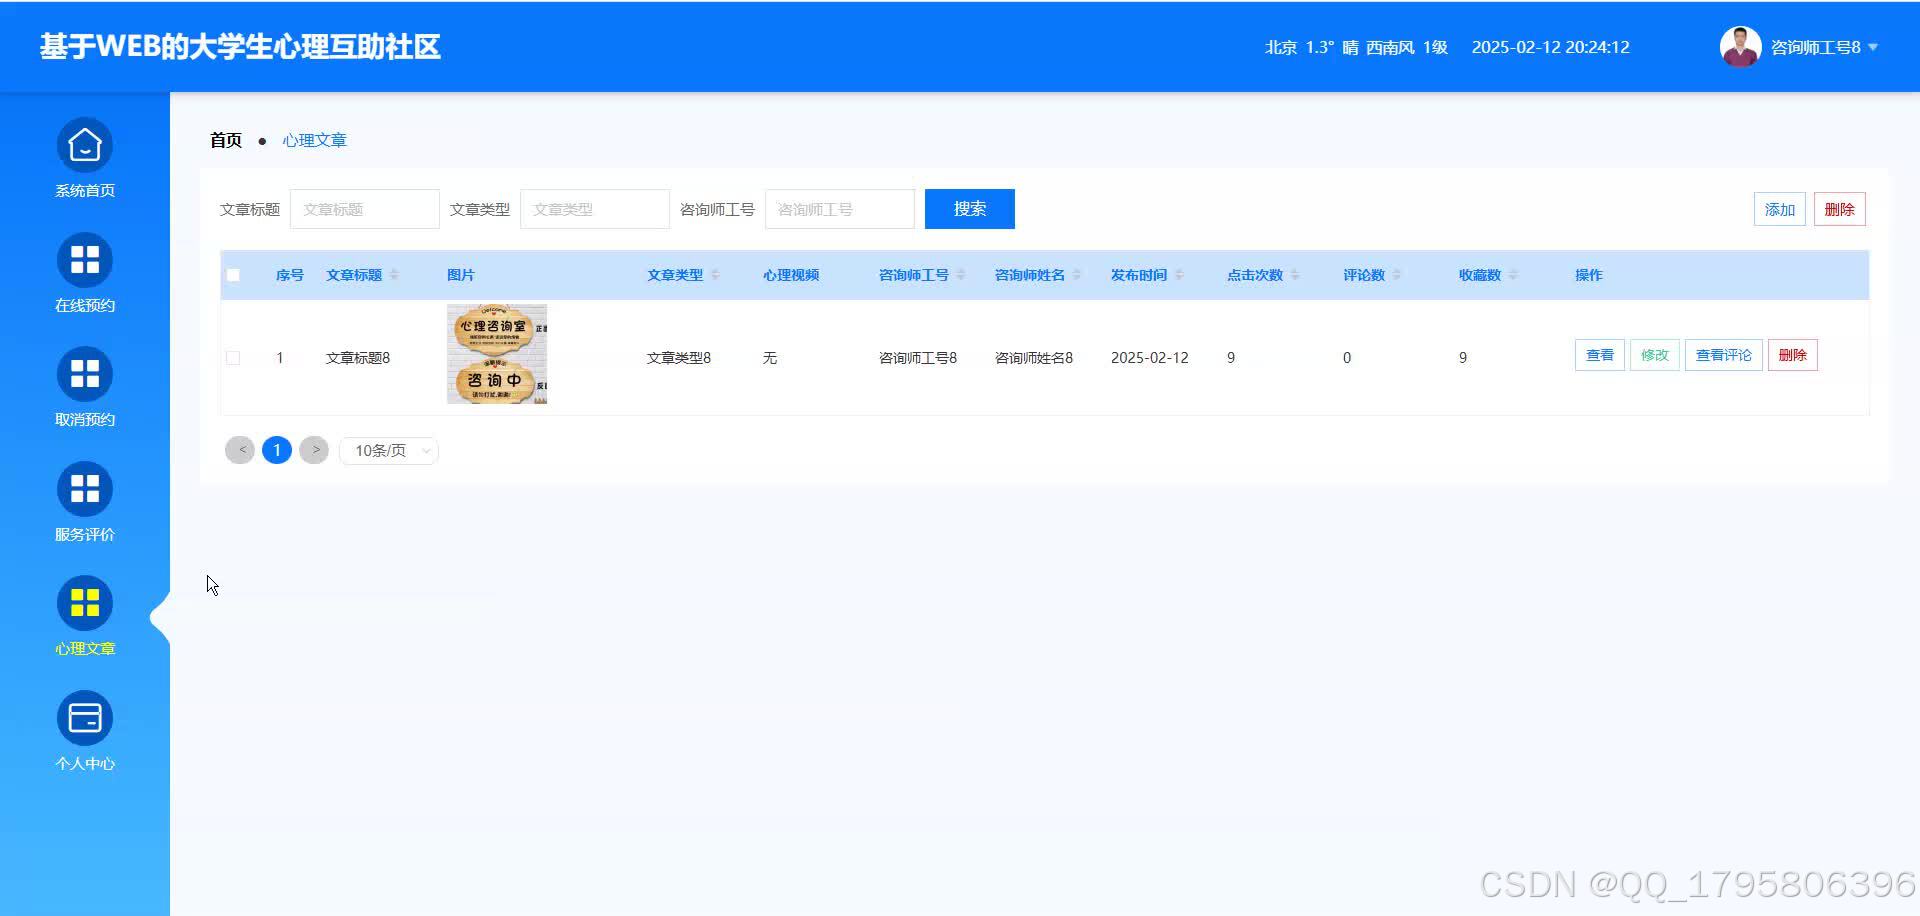Select page 1 in the pagination control
The image size is (1920, 916).
pos(277,450)
